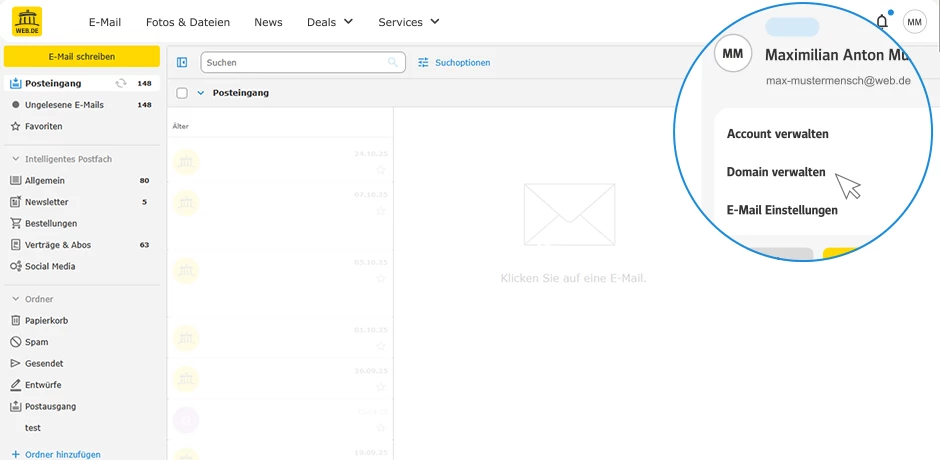This screenshot has width=940, height=460.
Task: Click the Newsletter folder icon
Action: (16, 202)
